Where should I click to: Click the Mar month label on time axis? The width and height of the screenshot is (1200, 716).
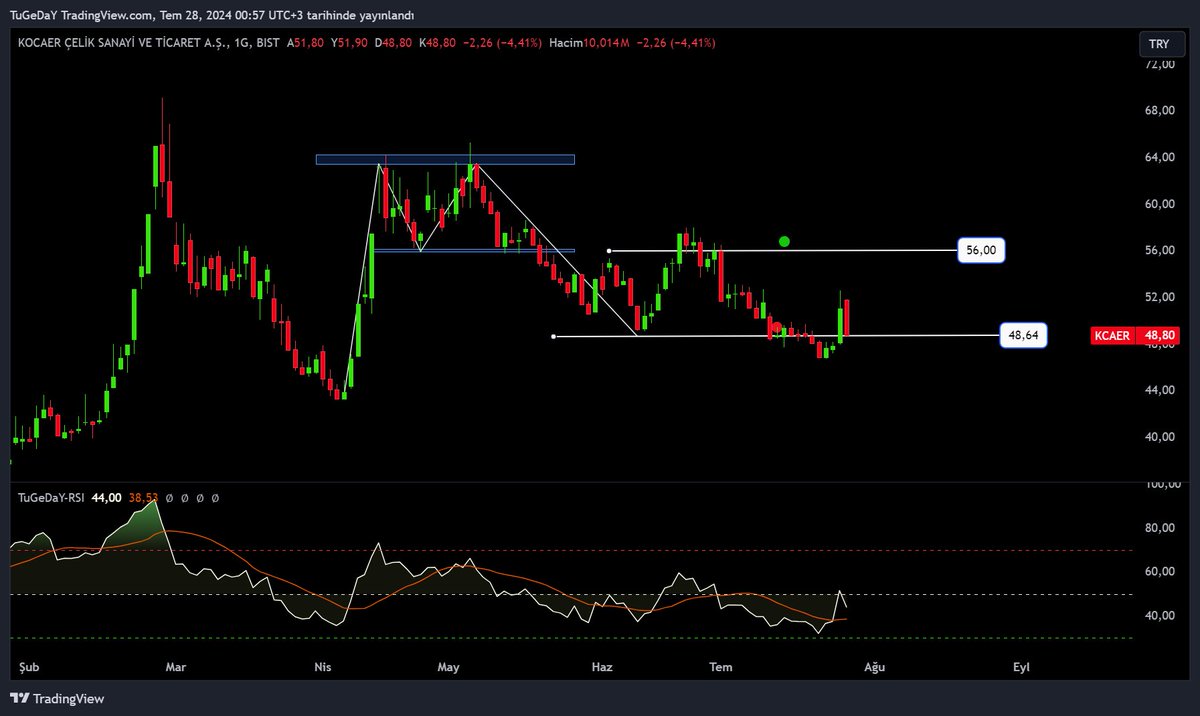(176, 666)
